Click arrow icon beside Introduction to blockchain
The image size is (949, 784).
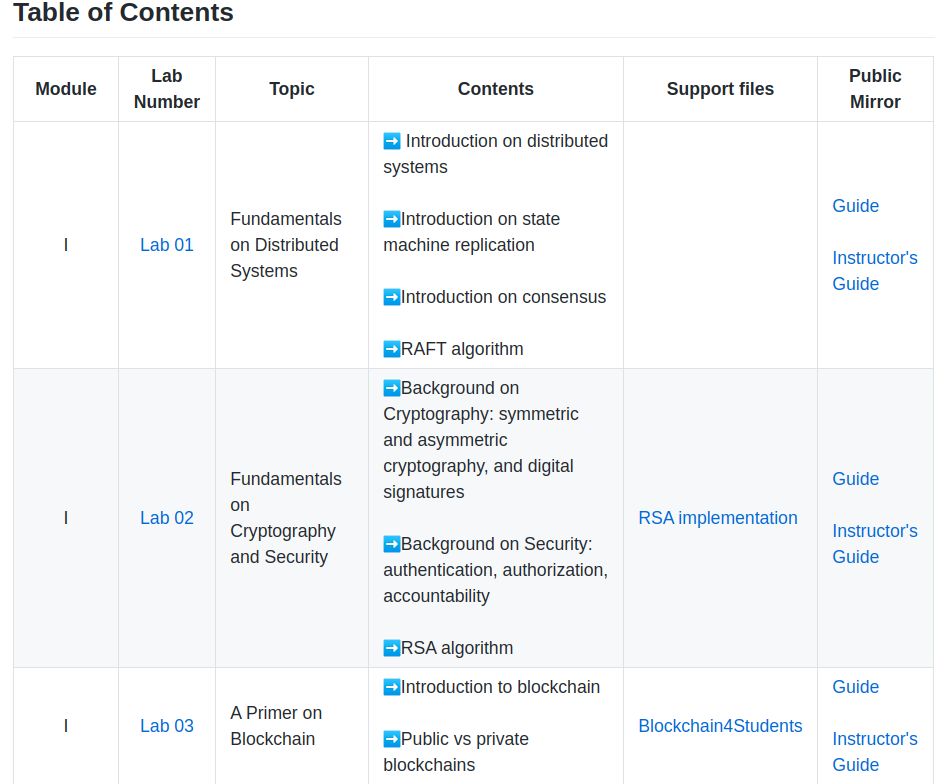click(x=392, y=687)
